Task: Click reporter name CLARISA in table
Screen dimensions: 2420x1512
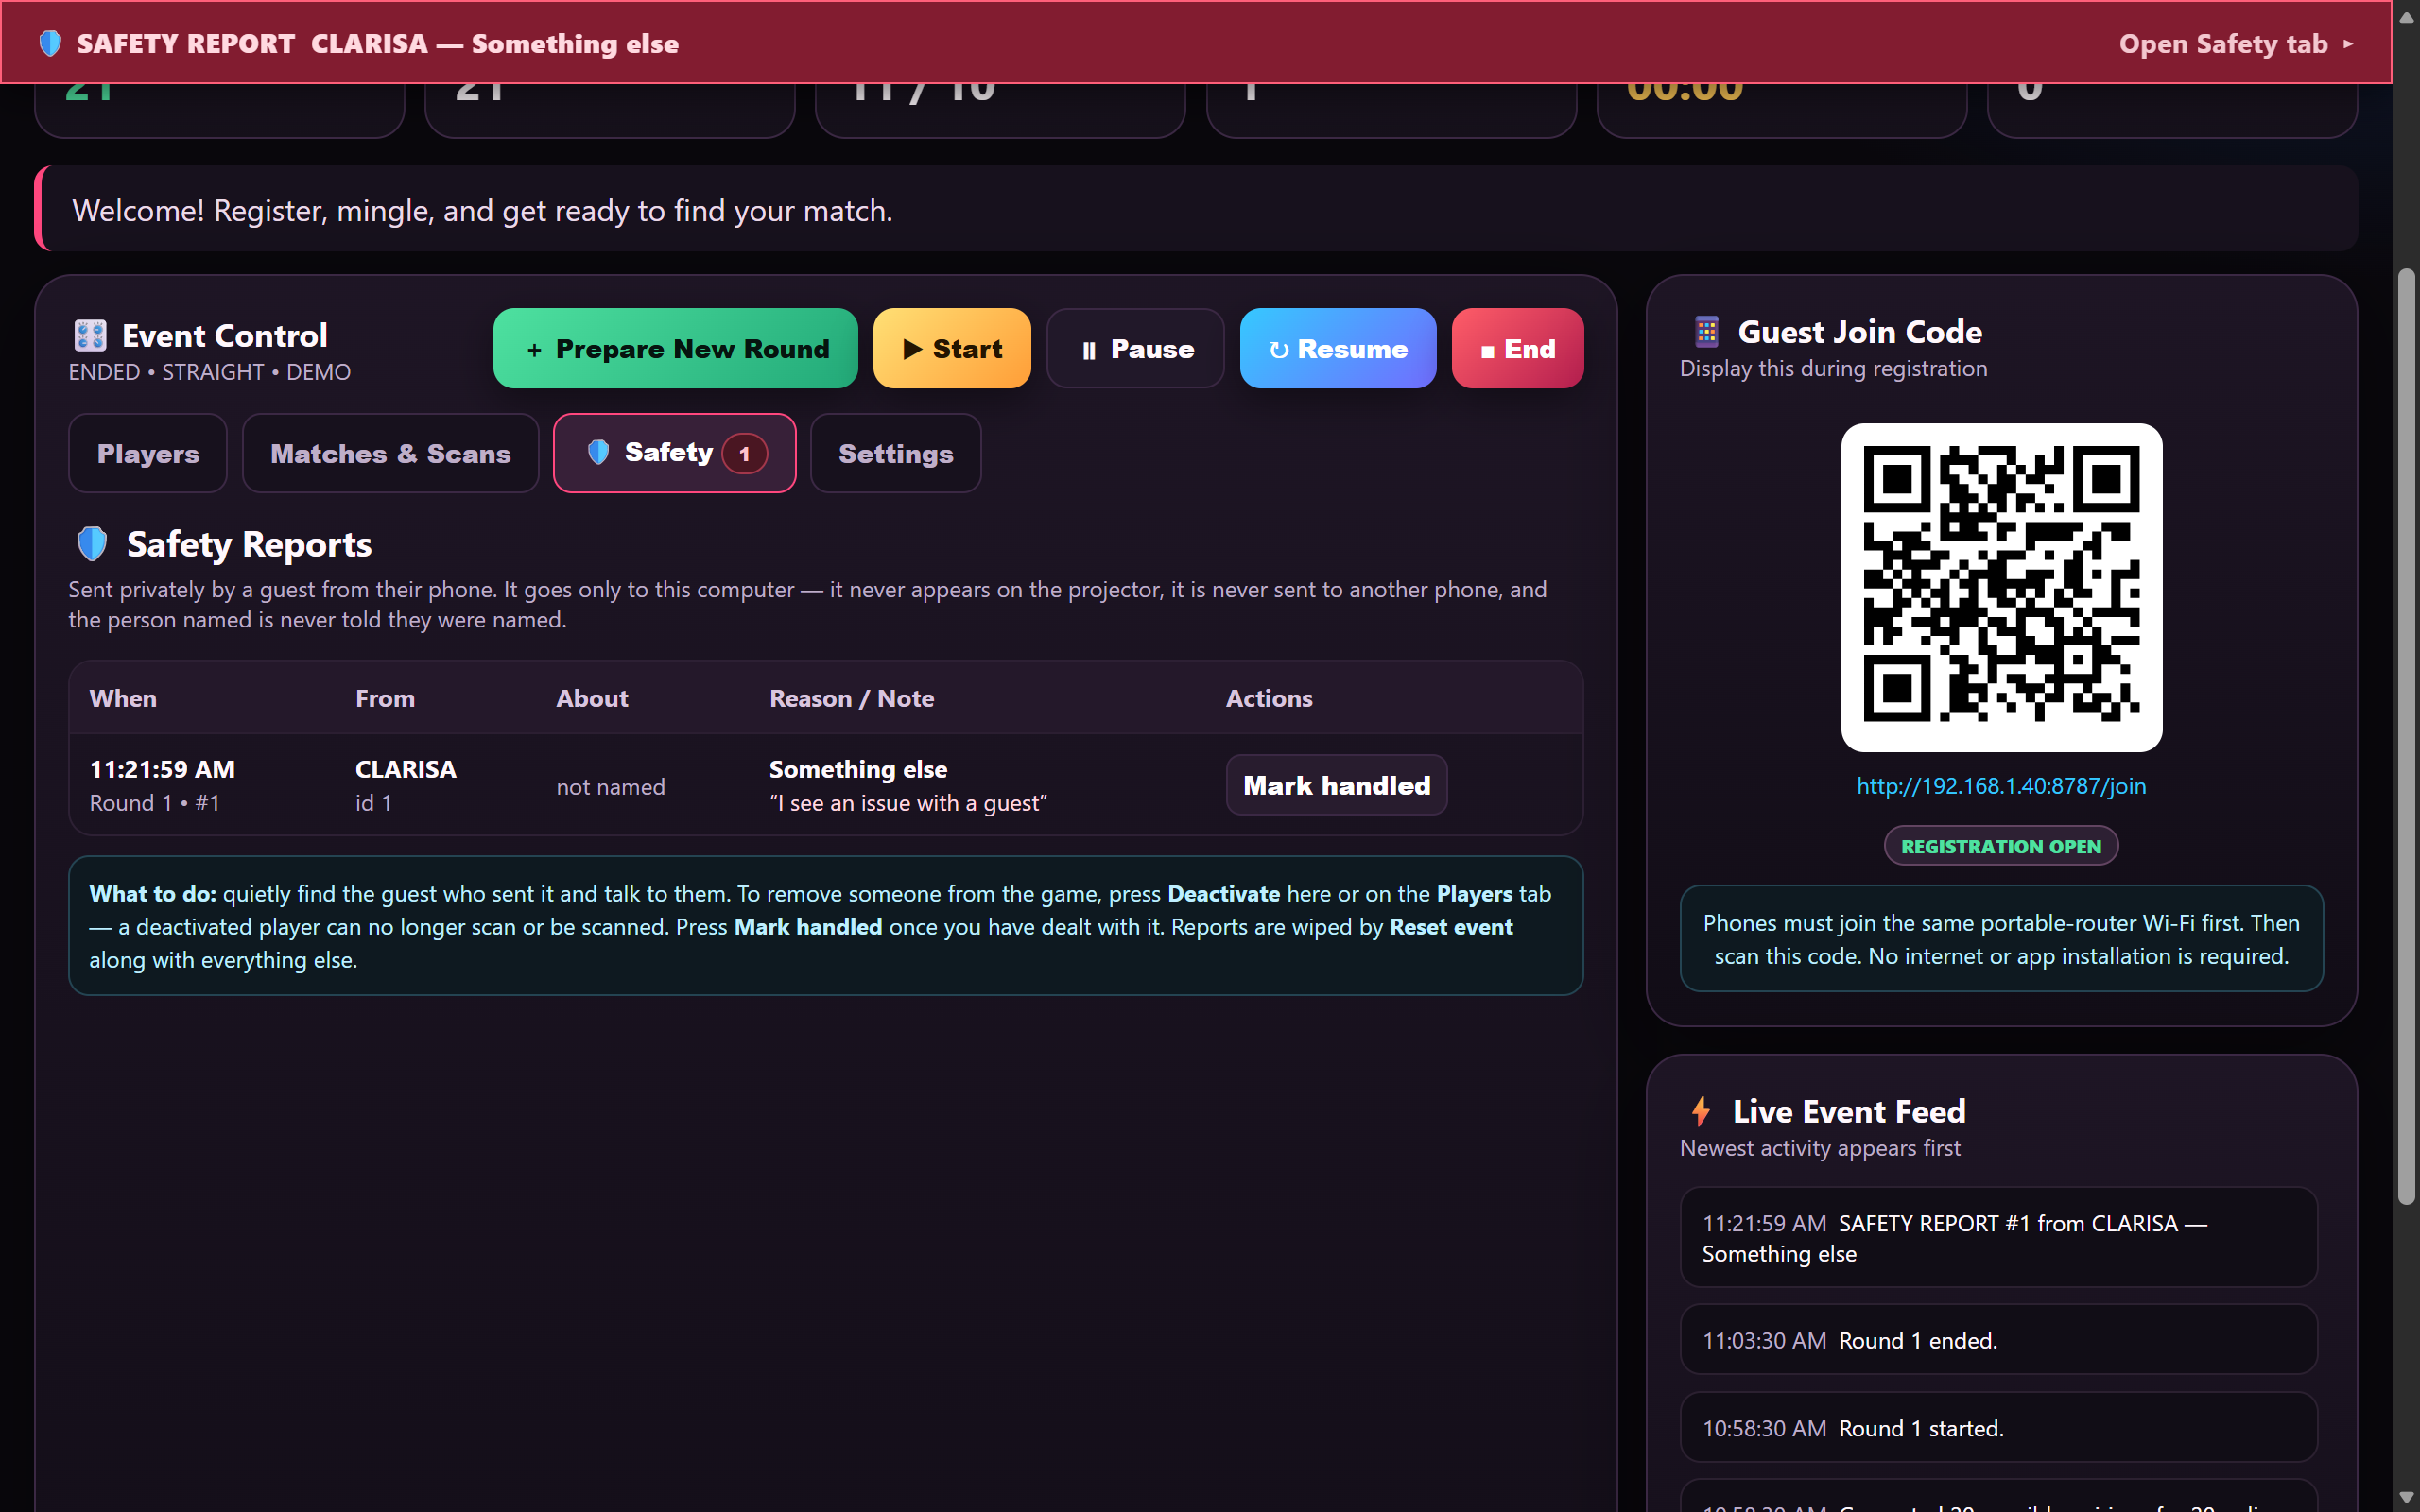Action: pyautogui.click(x=406, y=769)
